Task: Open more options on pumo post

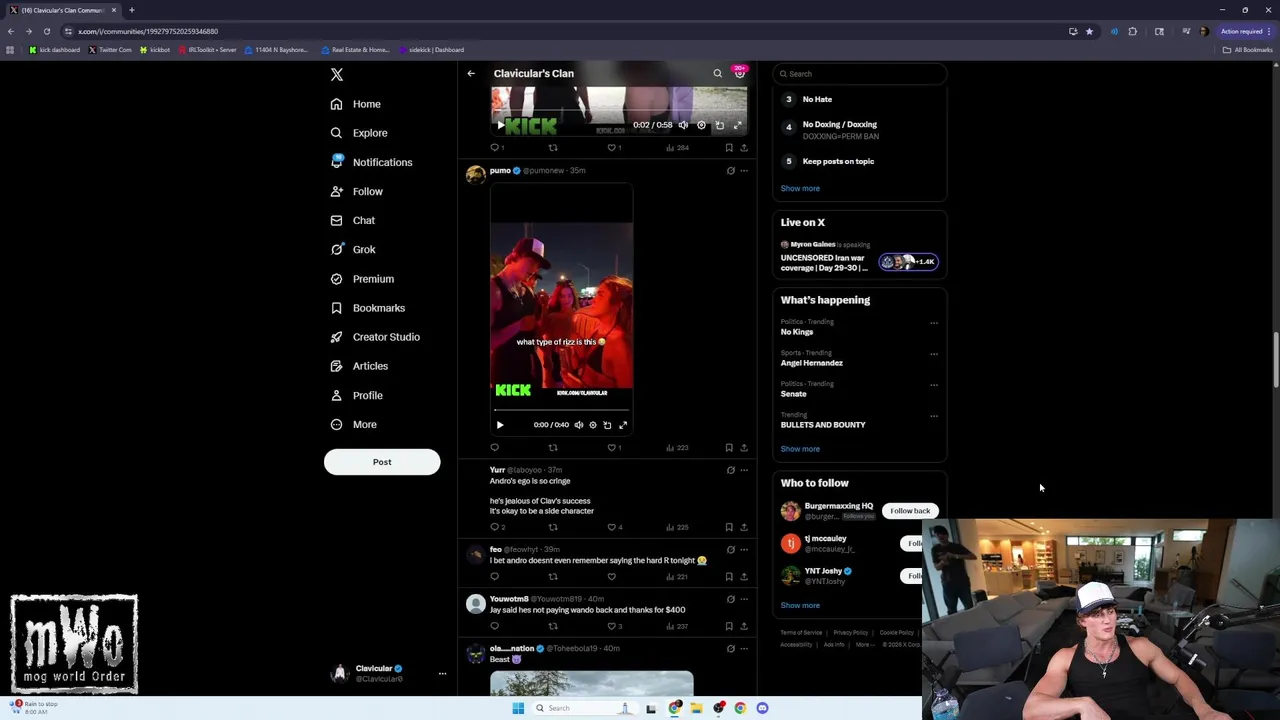Action: click(x=744, y=171)
